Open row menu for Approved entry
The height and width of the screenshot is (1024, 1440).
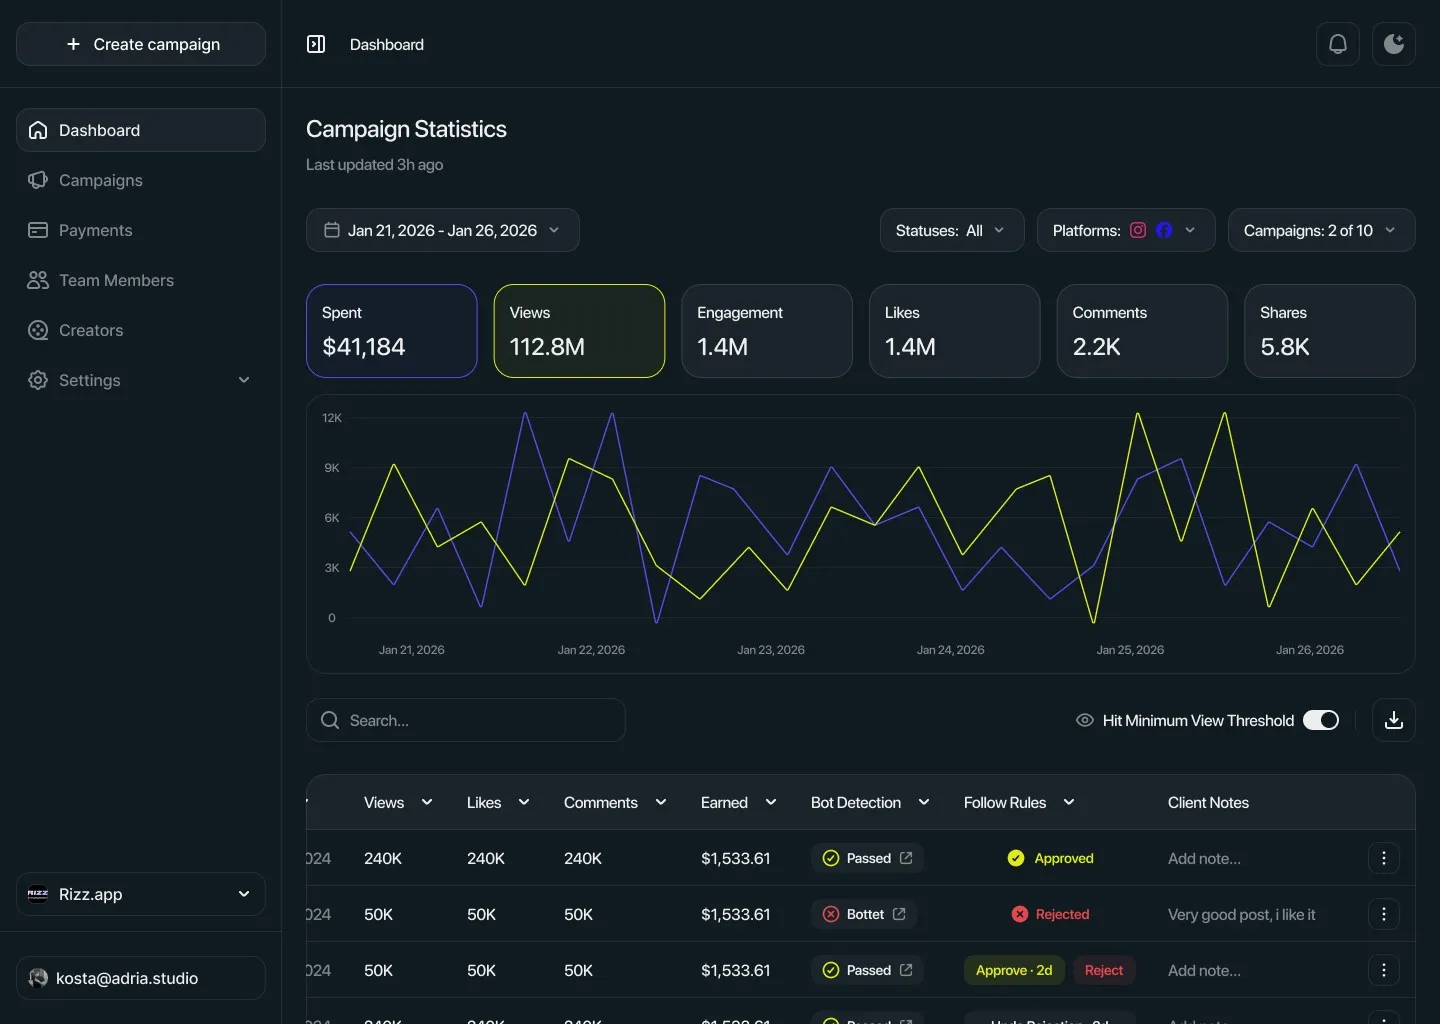pyautogui.click(x=1383, y=858)
